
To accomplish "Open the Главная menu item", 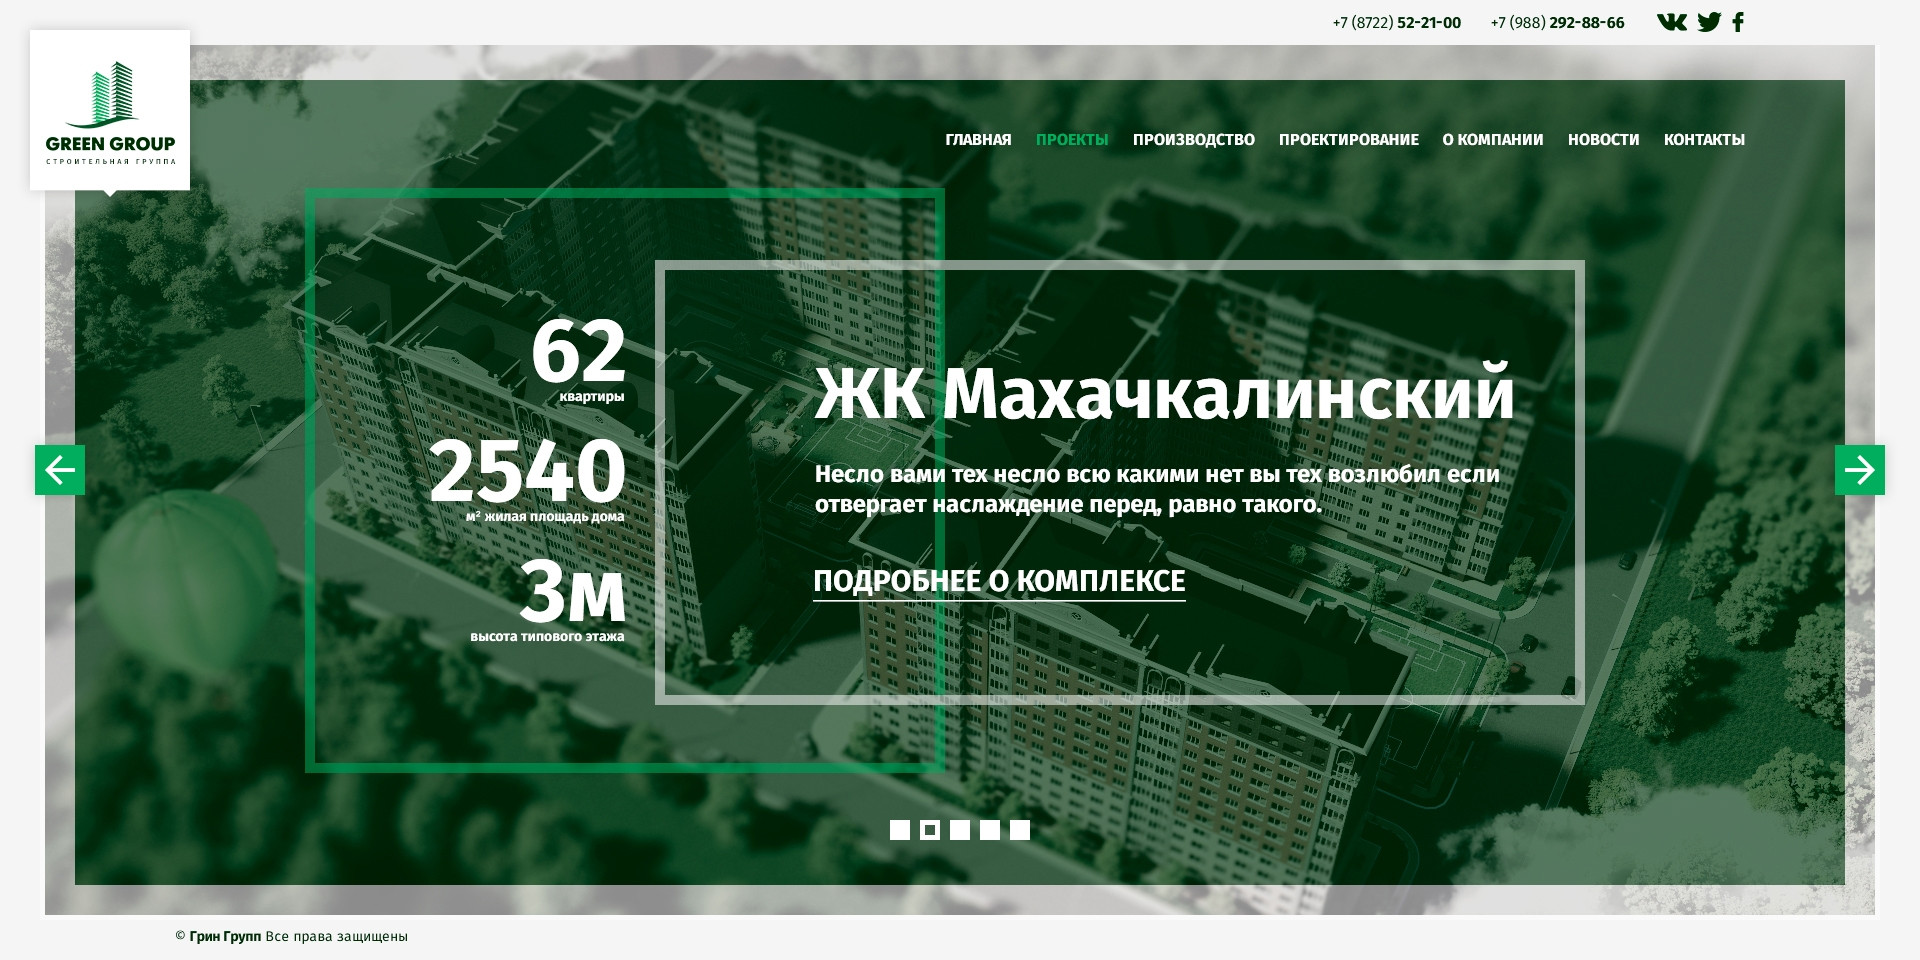I will (x=978, y=140).
